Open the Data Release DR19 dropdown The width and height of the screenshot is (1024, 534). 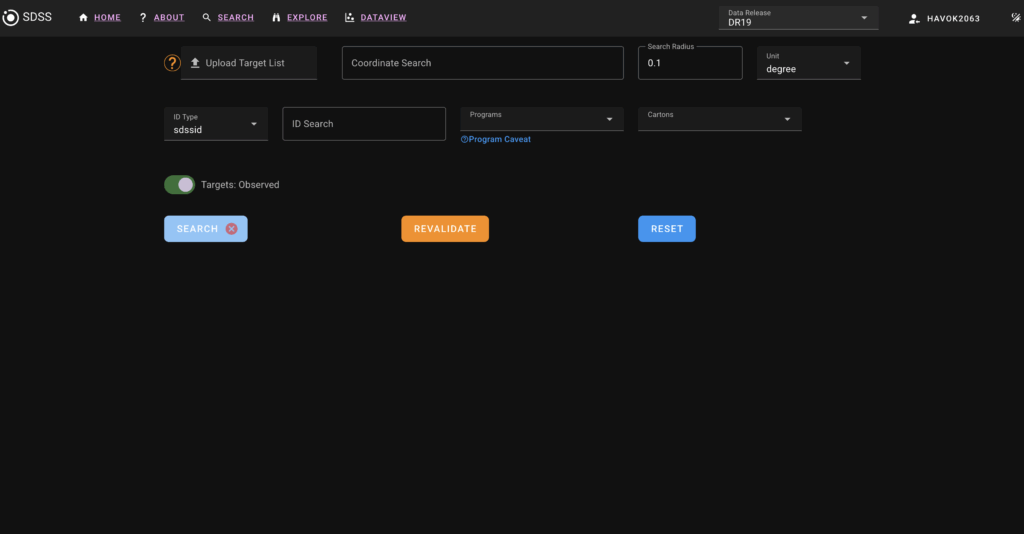pyautogui.click(x=797, y=18)
